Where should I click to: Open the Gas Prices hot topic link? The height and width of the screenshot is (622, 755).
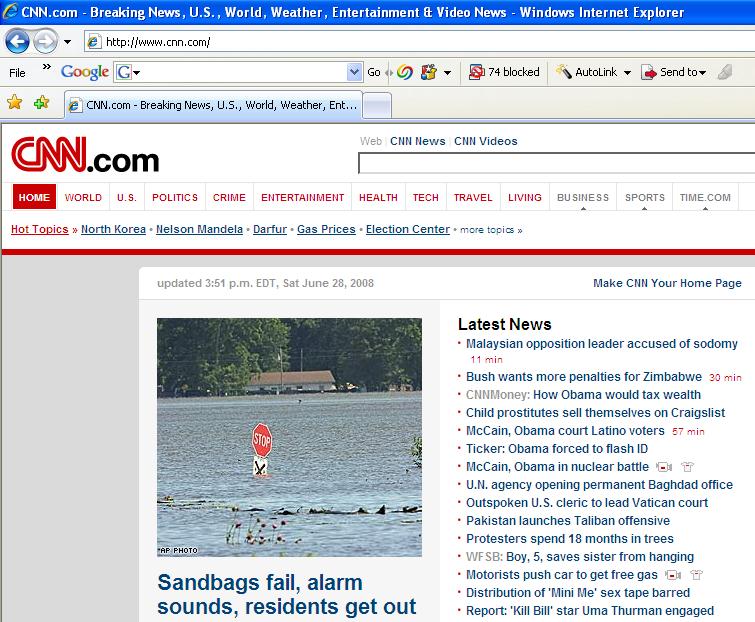326,229
